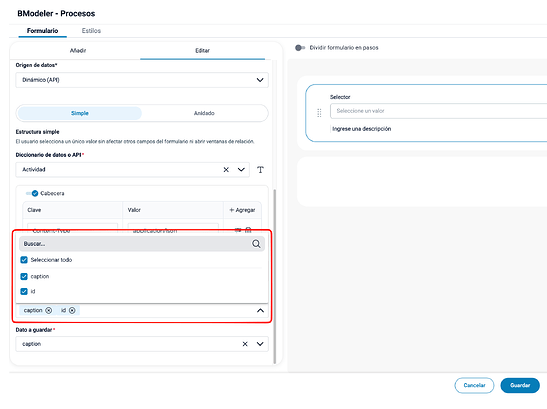547x409 pixels.
Task: Click the search magnifier icon in Buscar
Action: coord(256,244)
